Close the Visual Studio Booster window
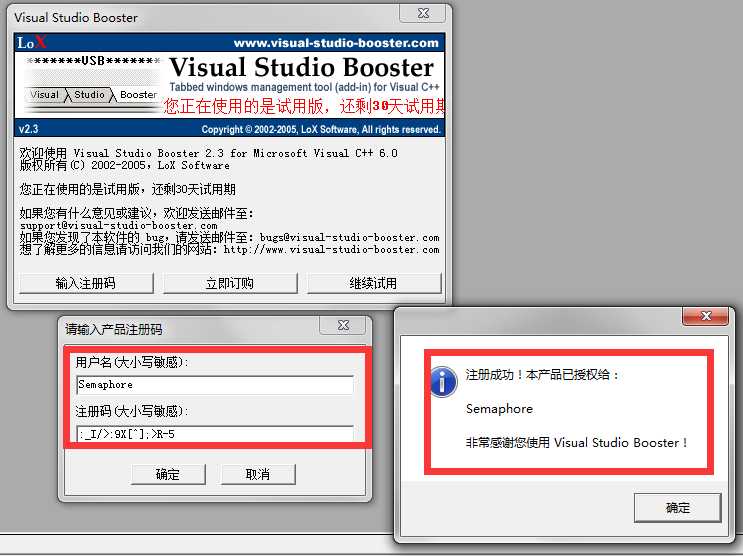743x556 pixels. tap(423, 13)
